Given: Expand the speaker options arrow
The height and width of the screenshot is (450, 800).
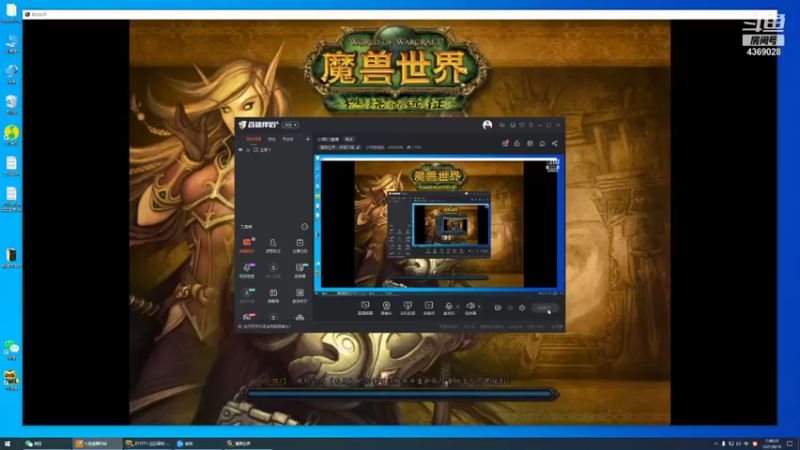Looking at the screenshot, I should (479, 307).
